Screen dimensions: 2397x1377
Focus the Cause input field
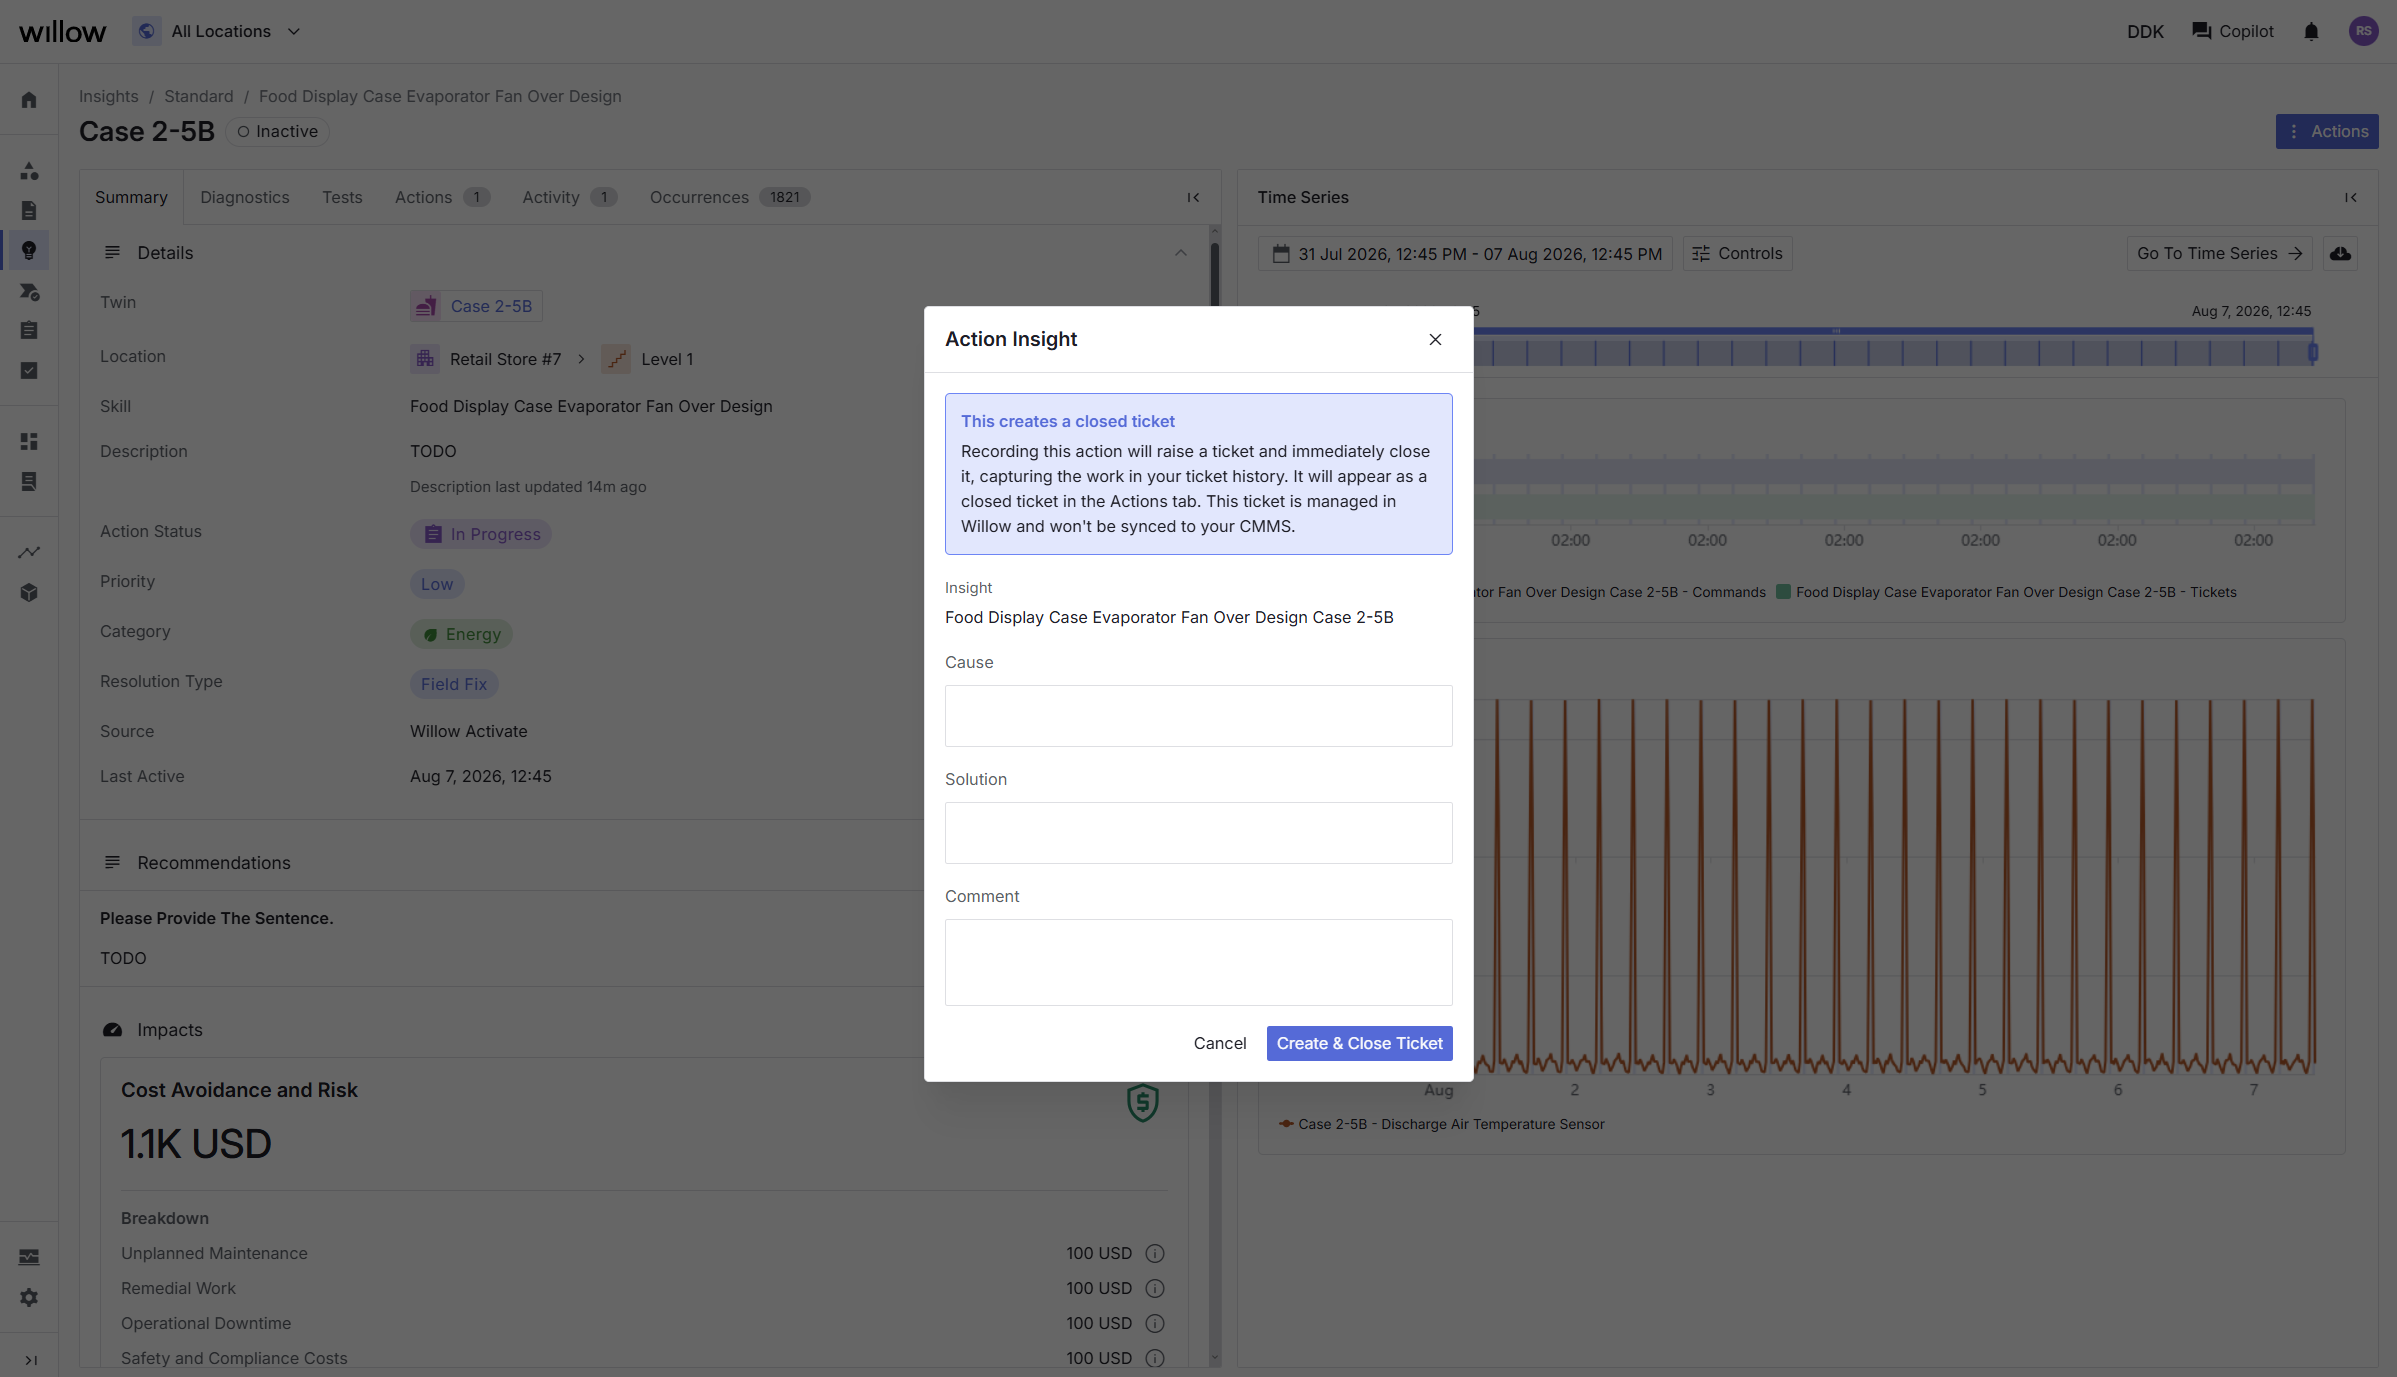(x=1198, y=716)
